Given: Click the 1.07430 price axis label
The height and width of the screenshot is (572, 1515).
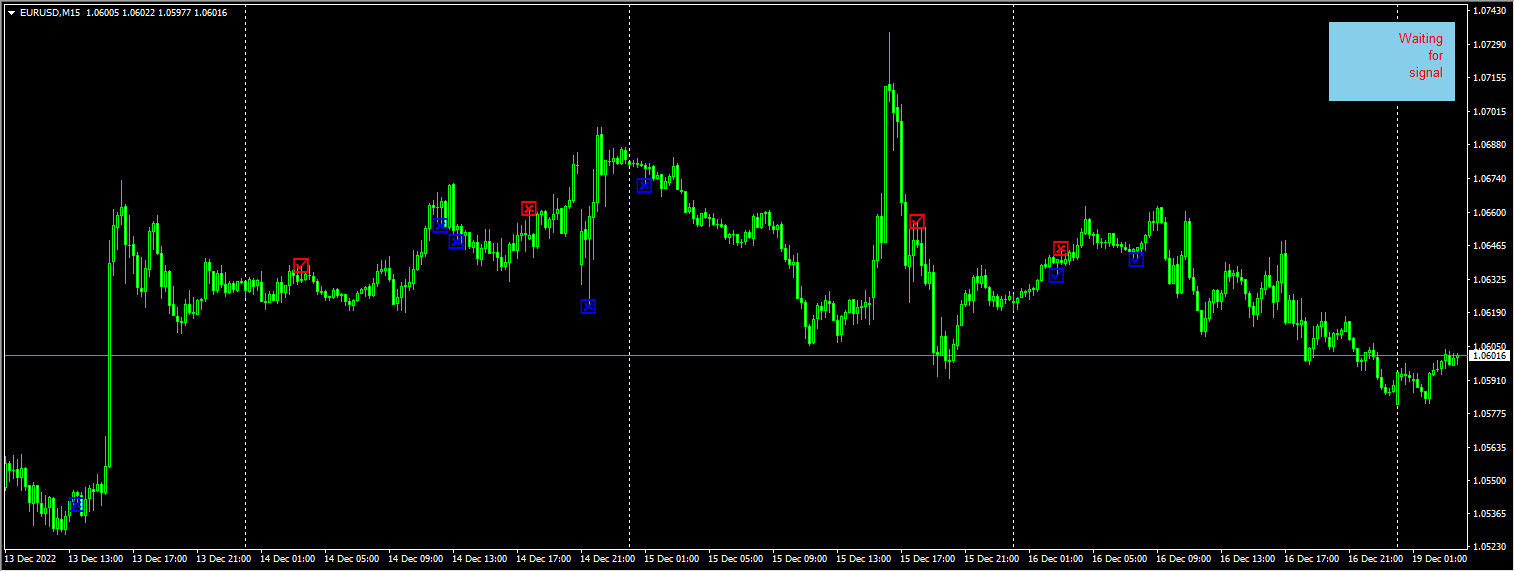Looking at the screenshot, I should click(1490, 10).
